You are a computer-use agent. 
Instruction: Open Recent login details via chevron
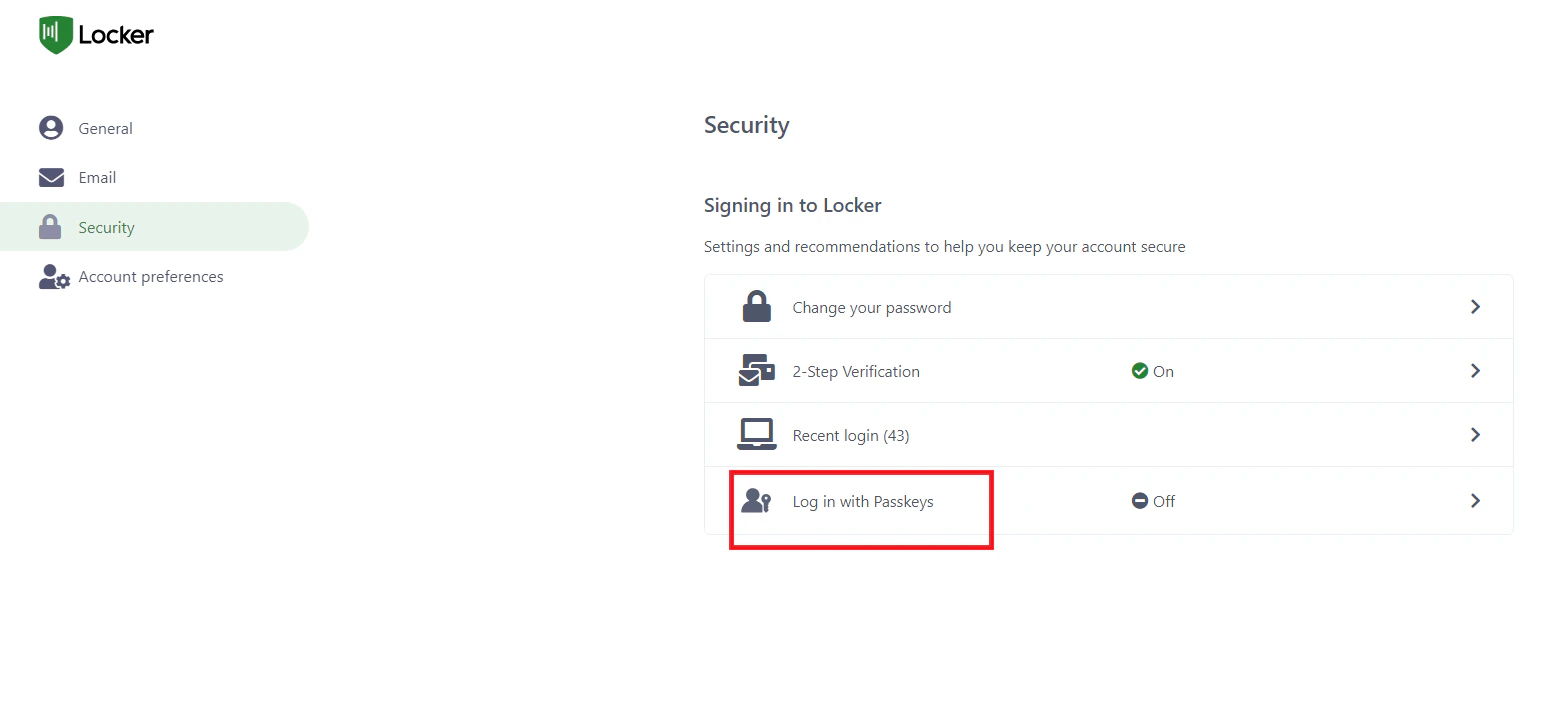pos(1474,434)
